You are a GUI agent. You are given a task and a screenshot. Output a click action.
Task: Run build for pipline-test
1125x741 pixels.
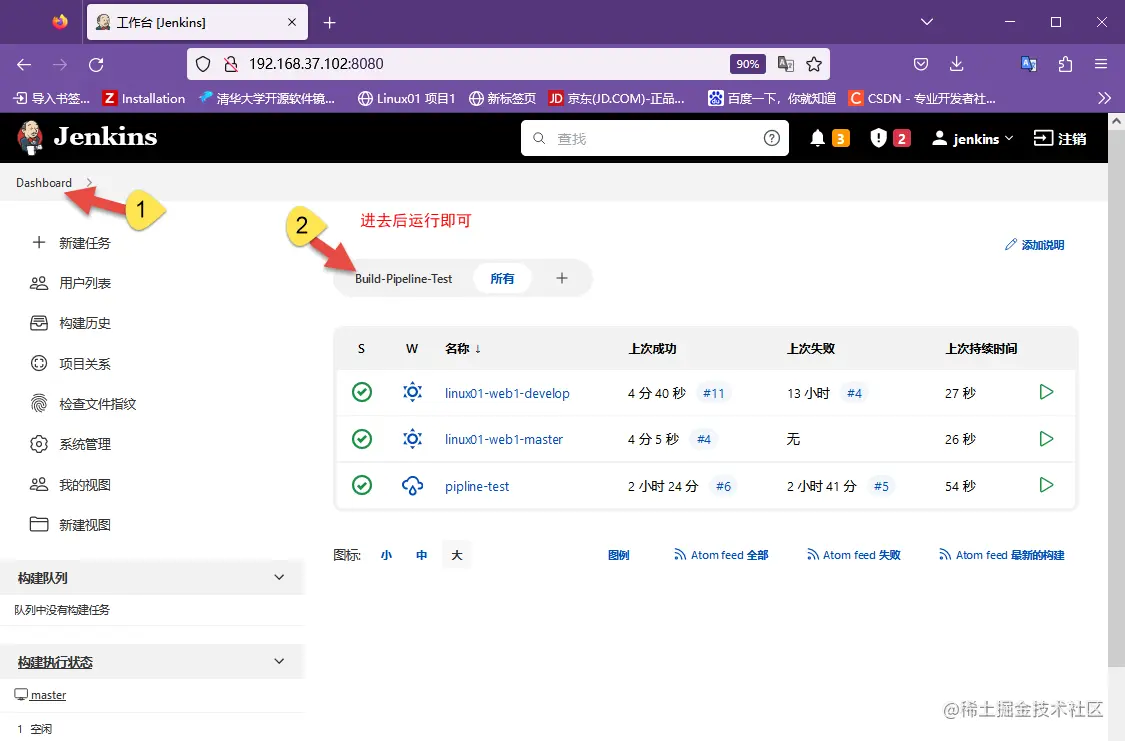point(1046,485)
